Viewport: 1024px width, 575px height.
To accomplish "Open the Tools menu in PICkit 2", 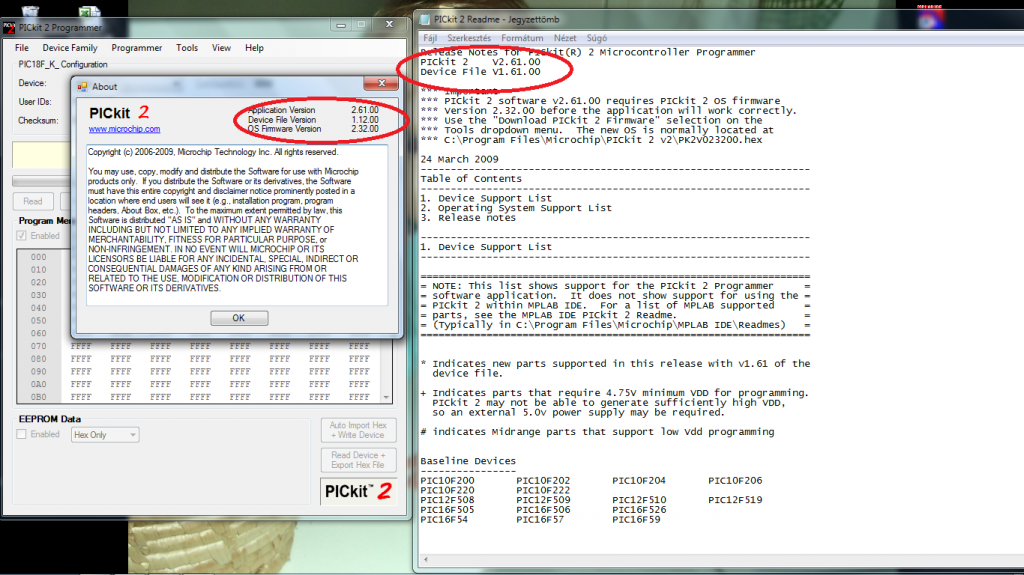I will click(x=187, y=48).
